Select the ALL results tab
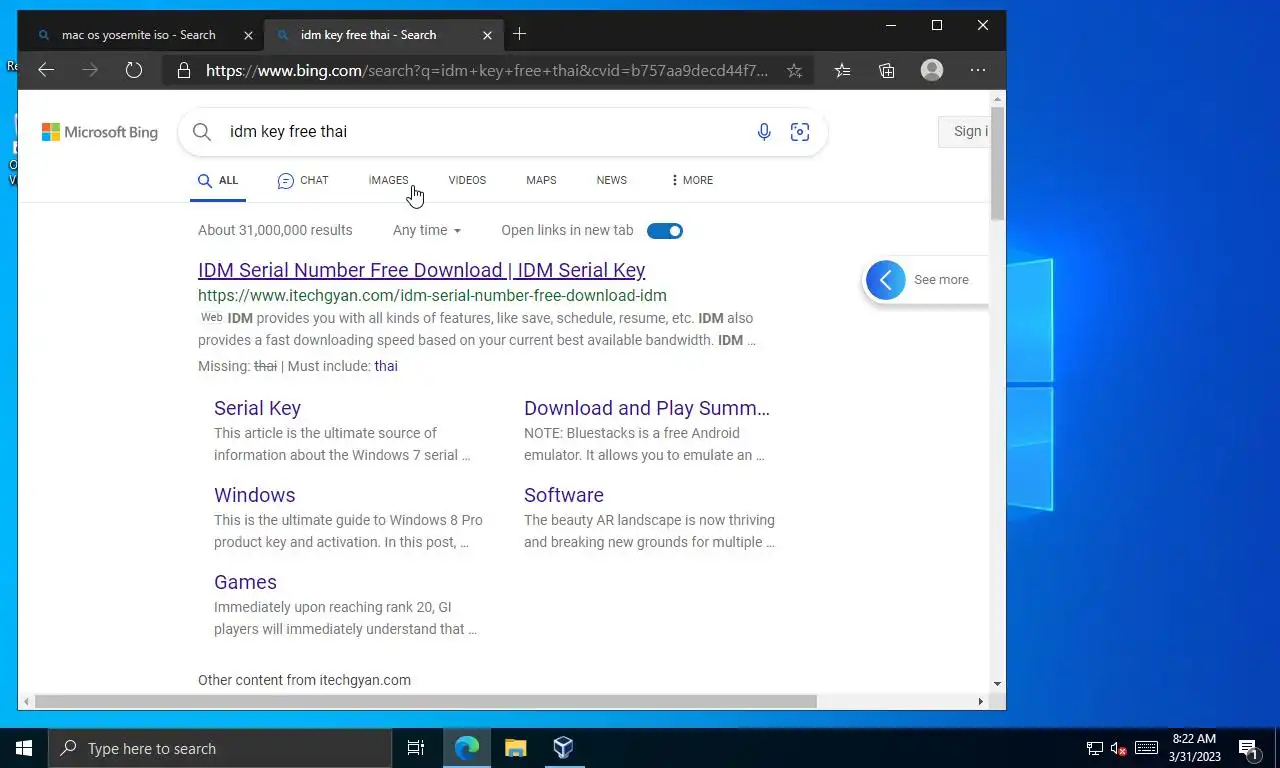Viewport: 1280px width, 768px height. click(x=218, y=181)
